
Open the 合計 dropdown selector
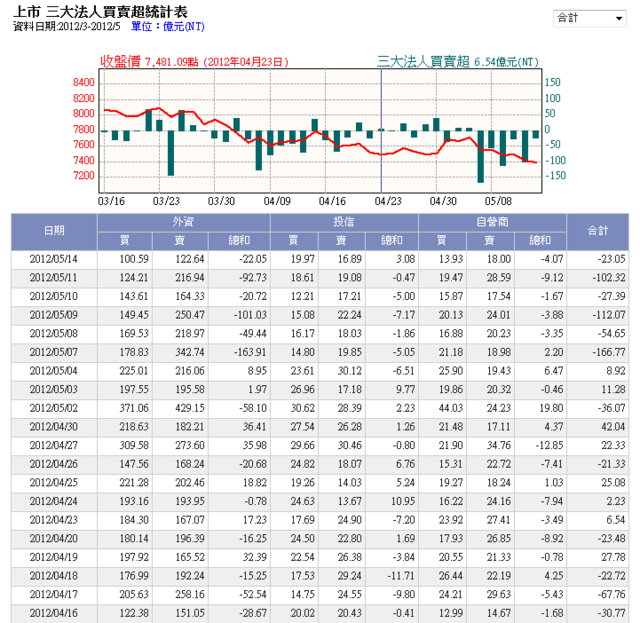coord(589,18)
